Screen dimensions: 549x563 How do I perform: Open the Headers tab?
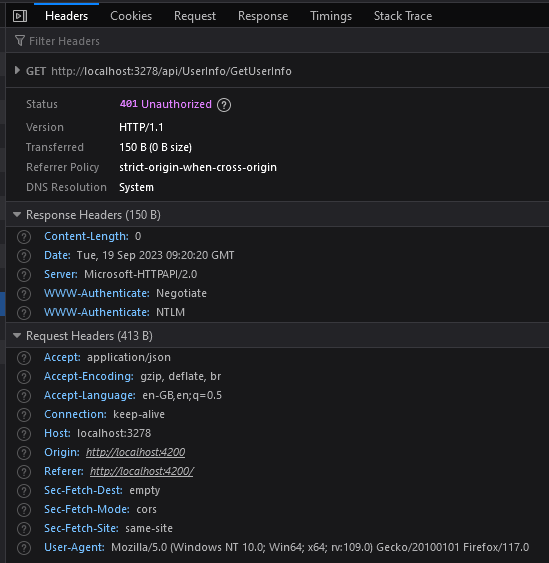66,16
